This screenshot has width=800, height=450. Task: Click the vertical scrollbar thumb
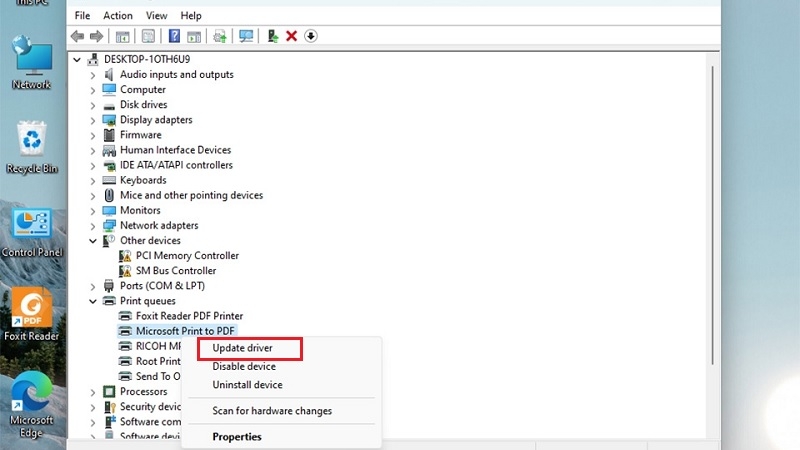click(712, 215)
